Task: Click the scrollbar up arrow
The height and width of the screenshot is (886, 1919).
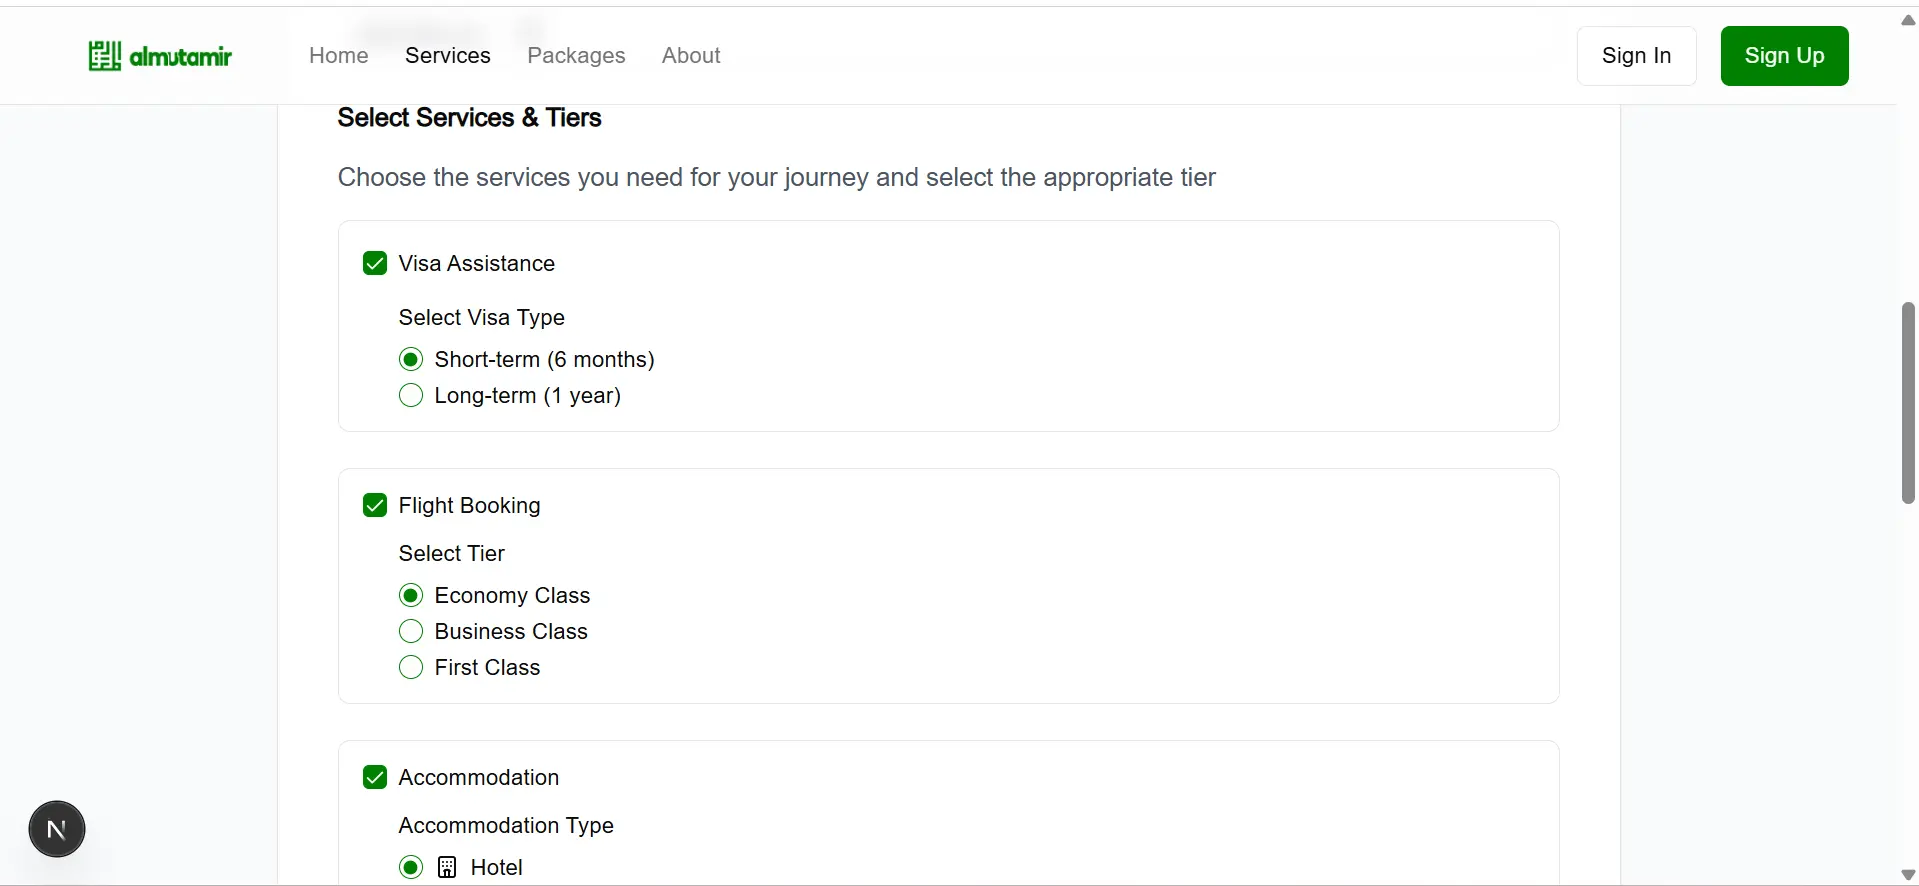Action: [x=1908, y=20]
